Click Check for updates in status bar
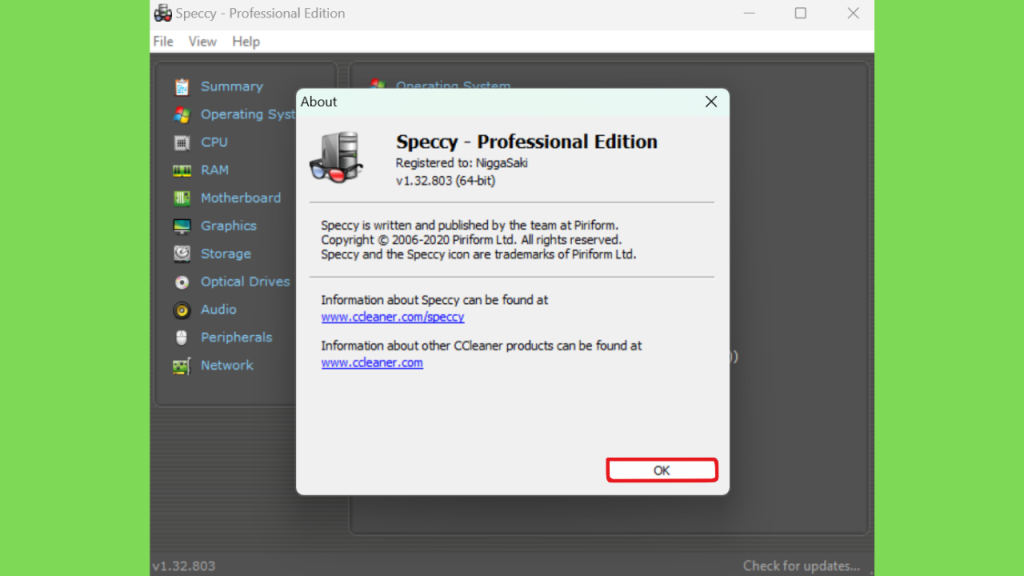The height and width of the screenshot is (576, 1024). point(801,566)
